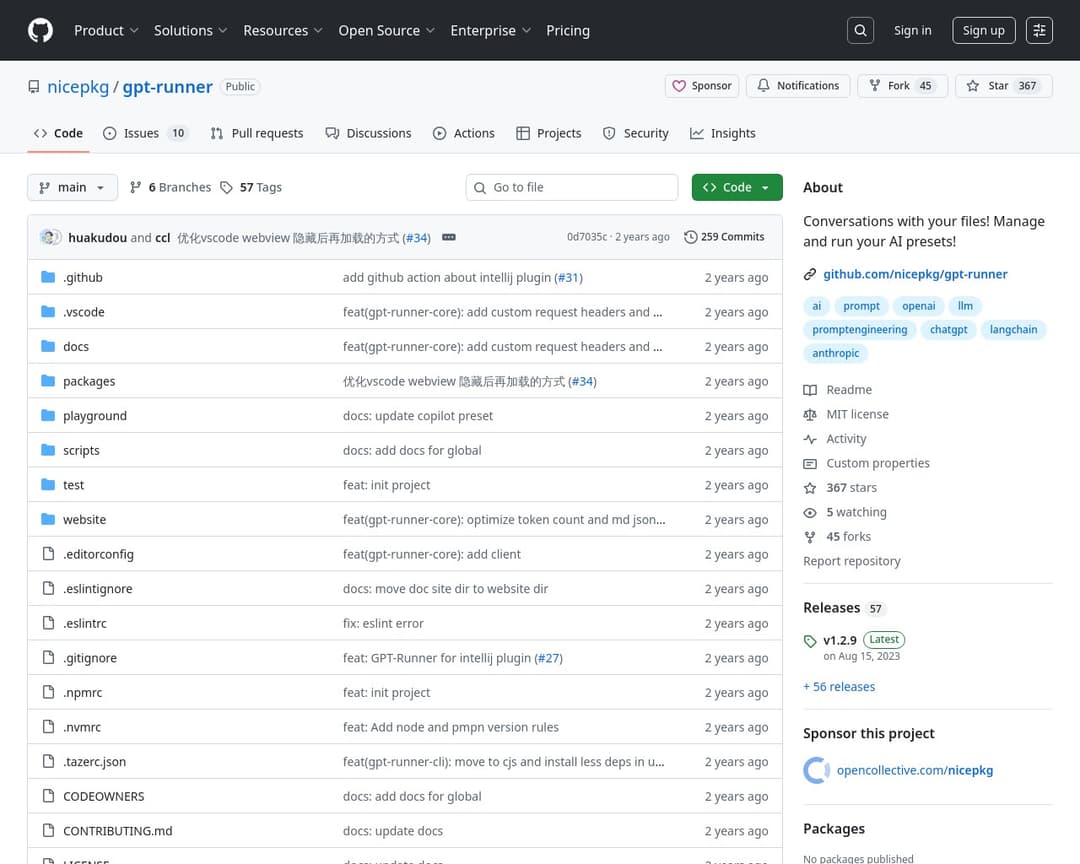This screenshot has width=1080, height=864.
Task: Open the main branch dropdown
Action: (72, 187)
